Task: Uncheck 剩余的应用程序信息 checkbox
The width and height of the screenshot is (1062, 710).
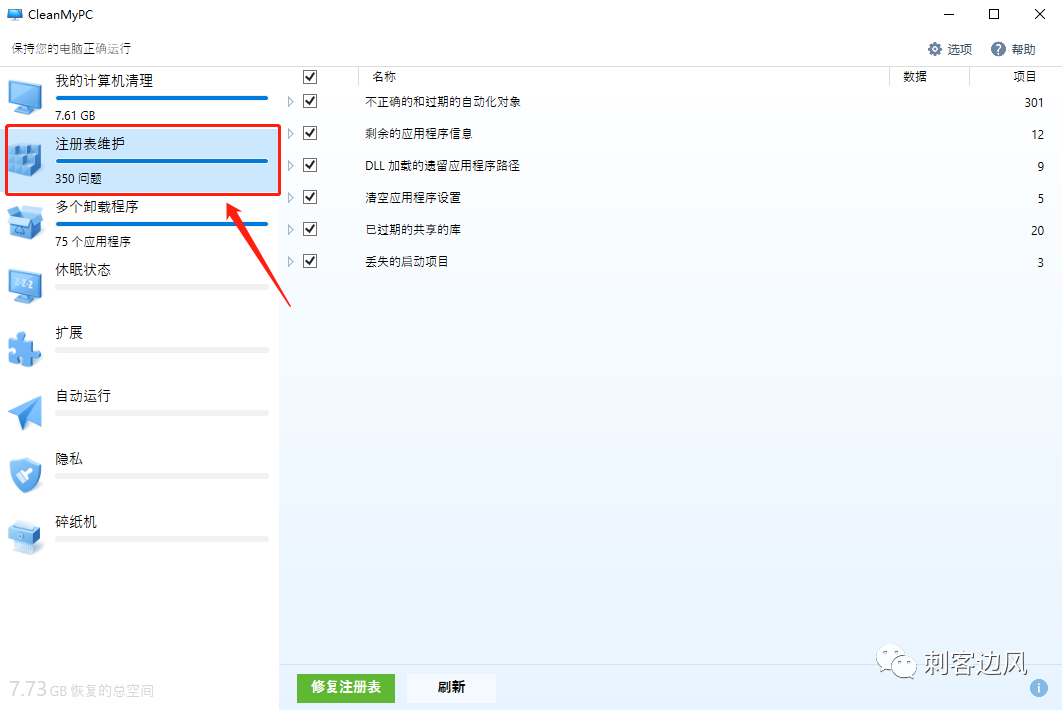Action: pos(310,133)
